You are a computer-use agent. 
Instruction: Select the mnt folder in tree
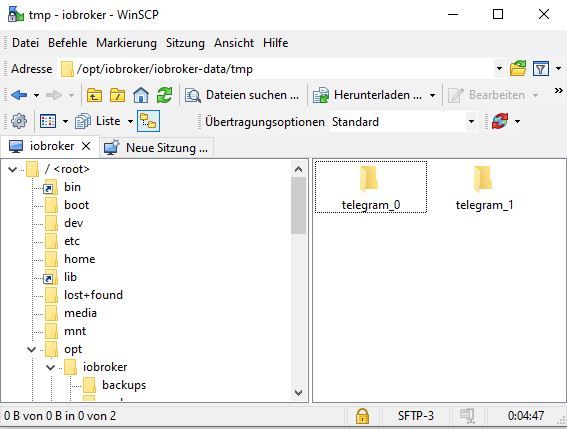pos(66,331)
